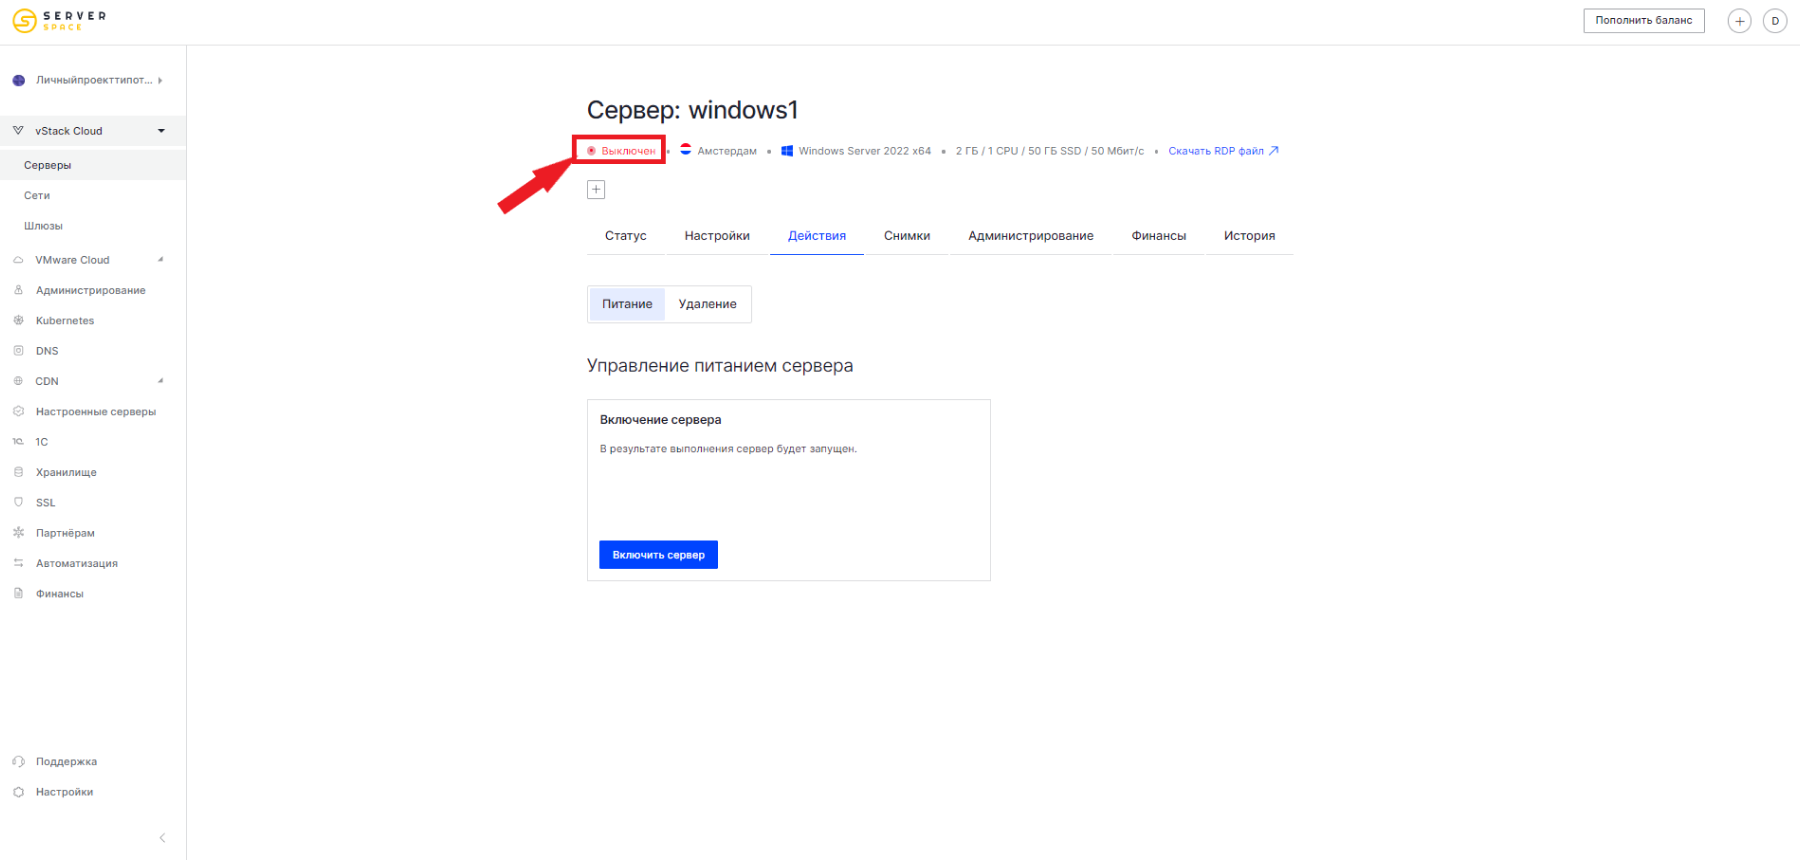Switch to the История tab
Screen dimensions: 1800x860
coord(1250,236)
